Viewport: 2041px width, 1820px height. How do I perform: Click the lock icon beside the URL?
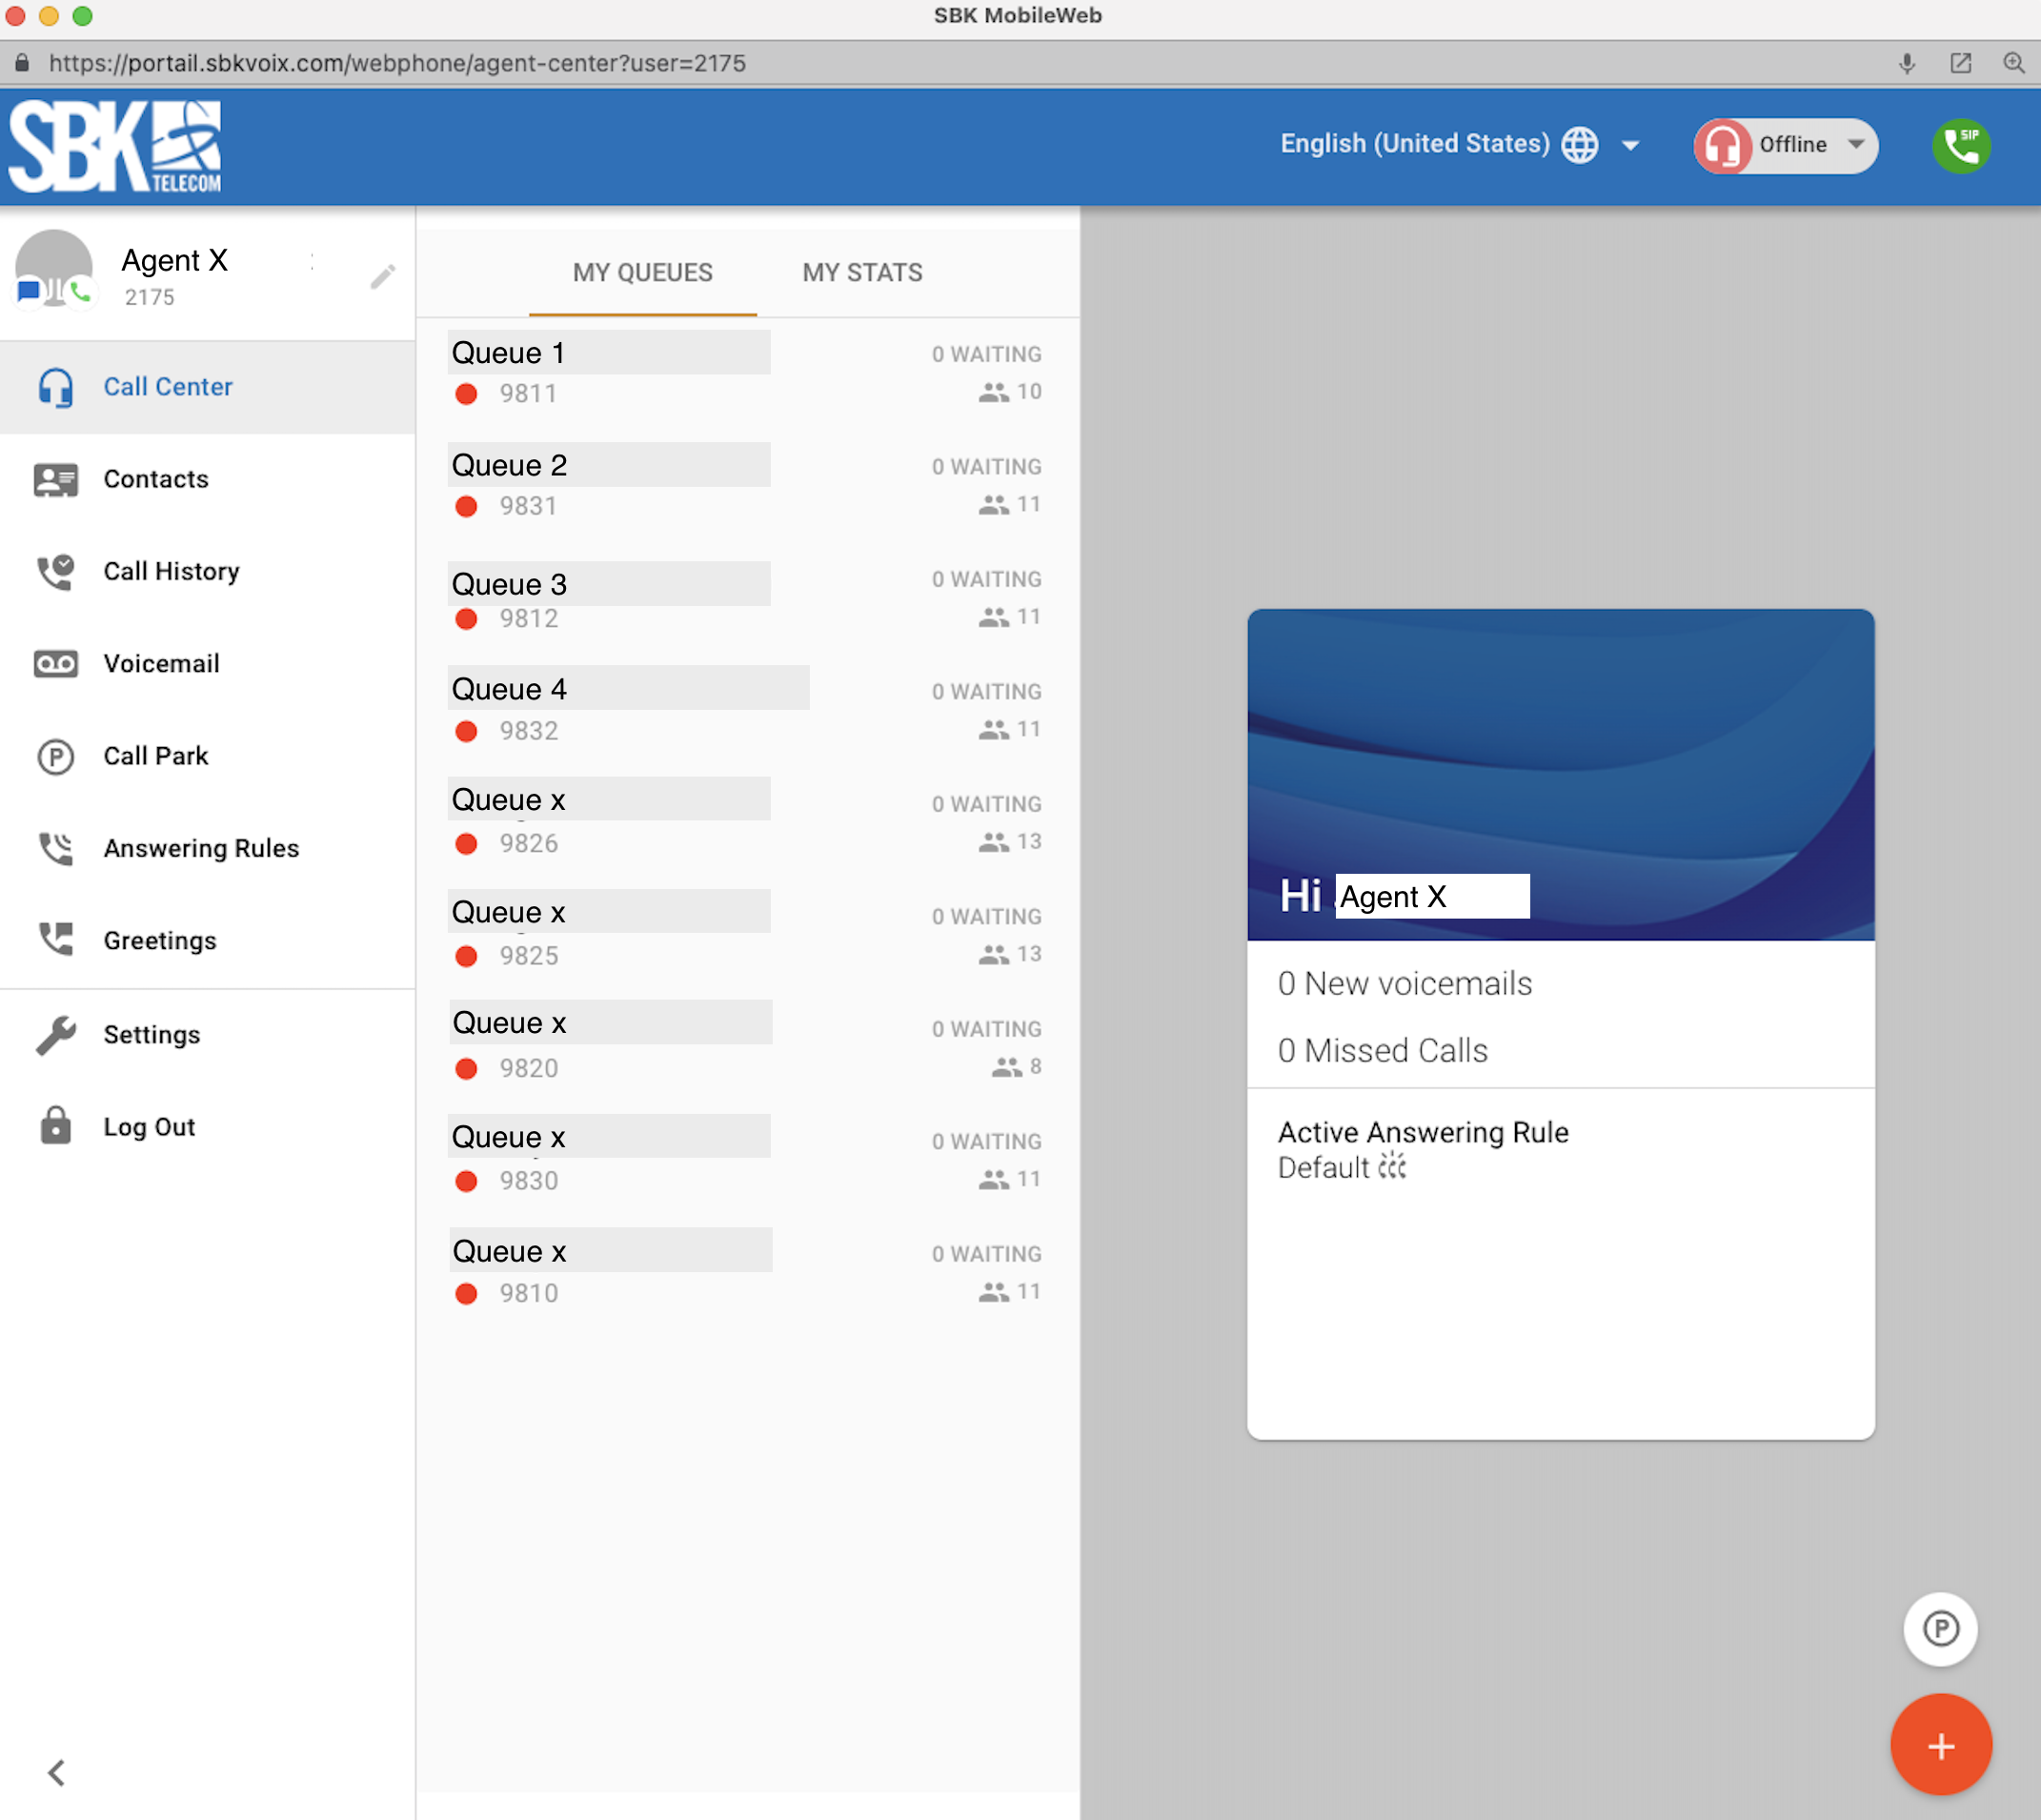point(22,64)
